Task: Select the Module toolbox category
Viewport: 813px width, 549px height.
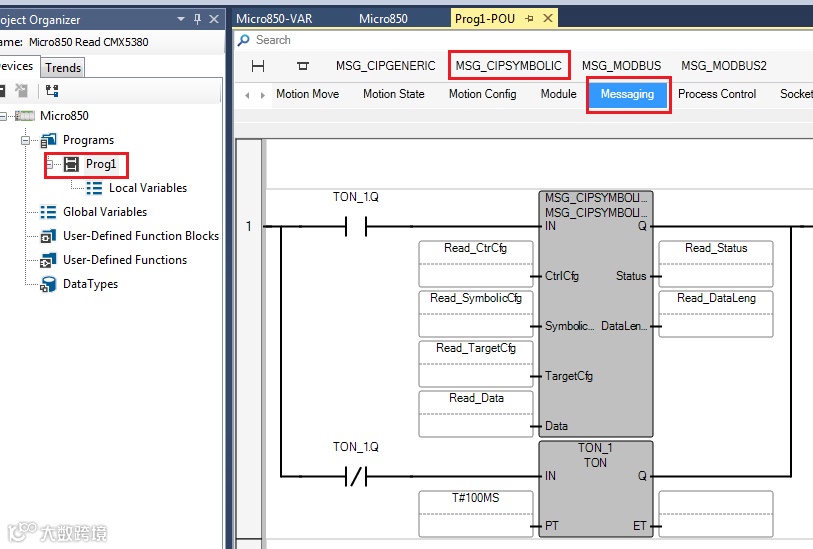Action: (x=558, y=94)
